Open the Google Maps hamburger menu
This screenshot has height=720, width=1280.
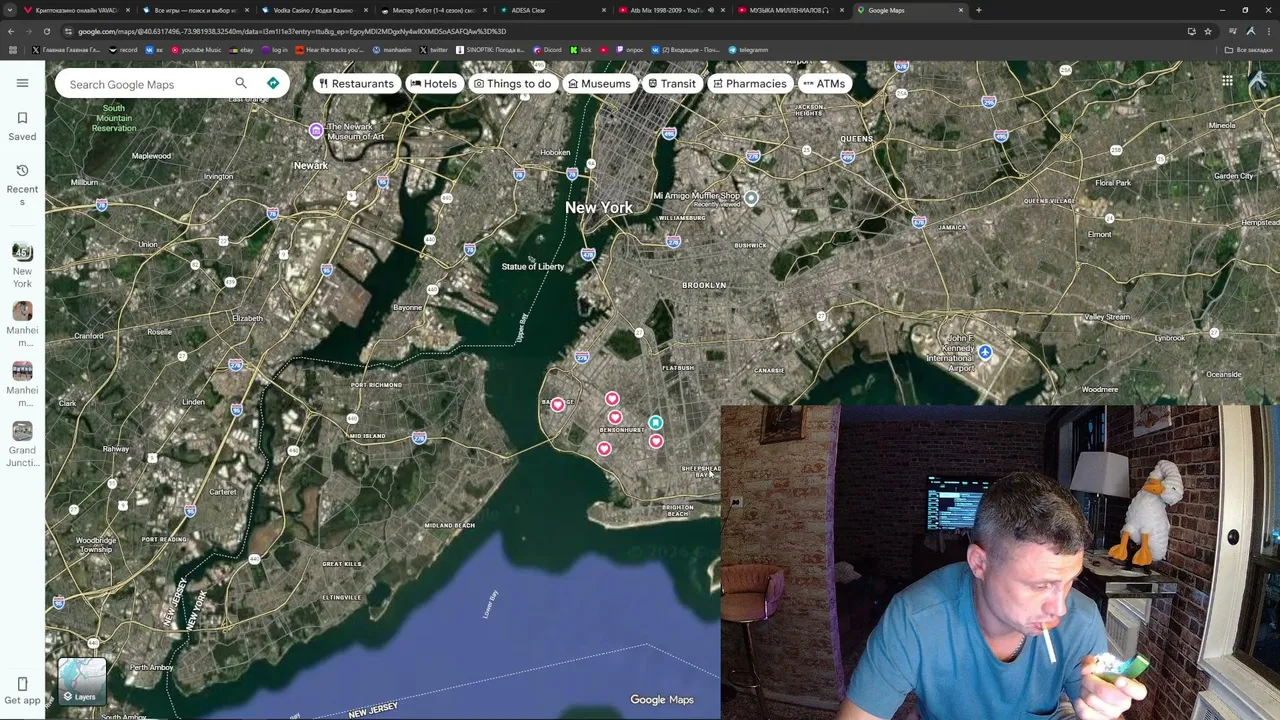[x=22, y=83]
